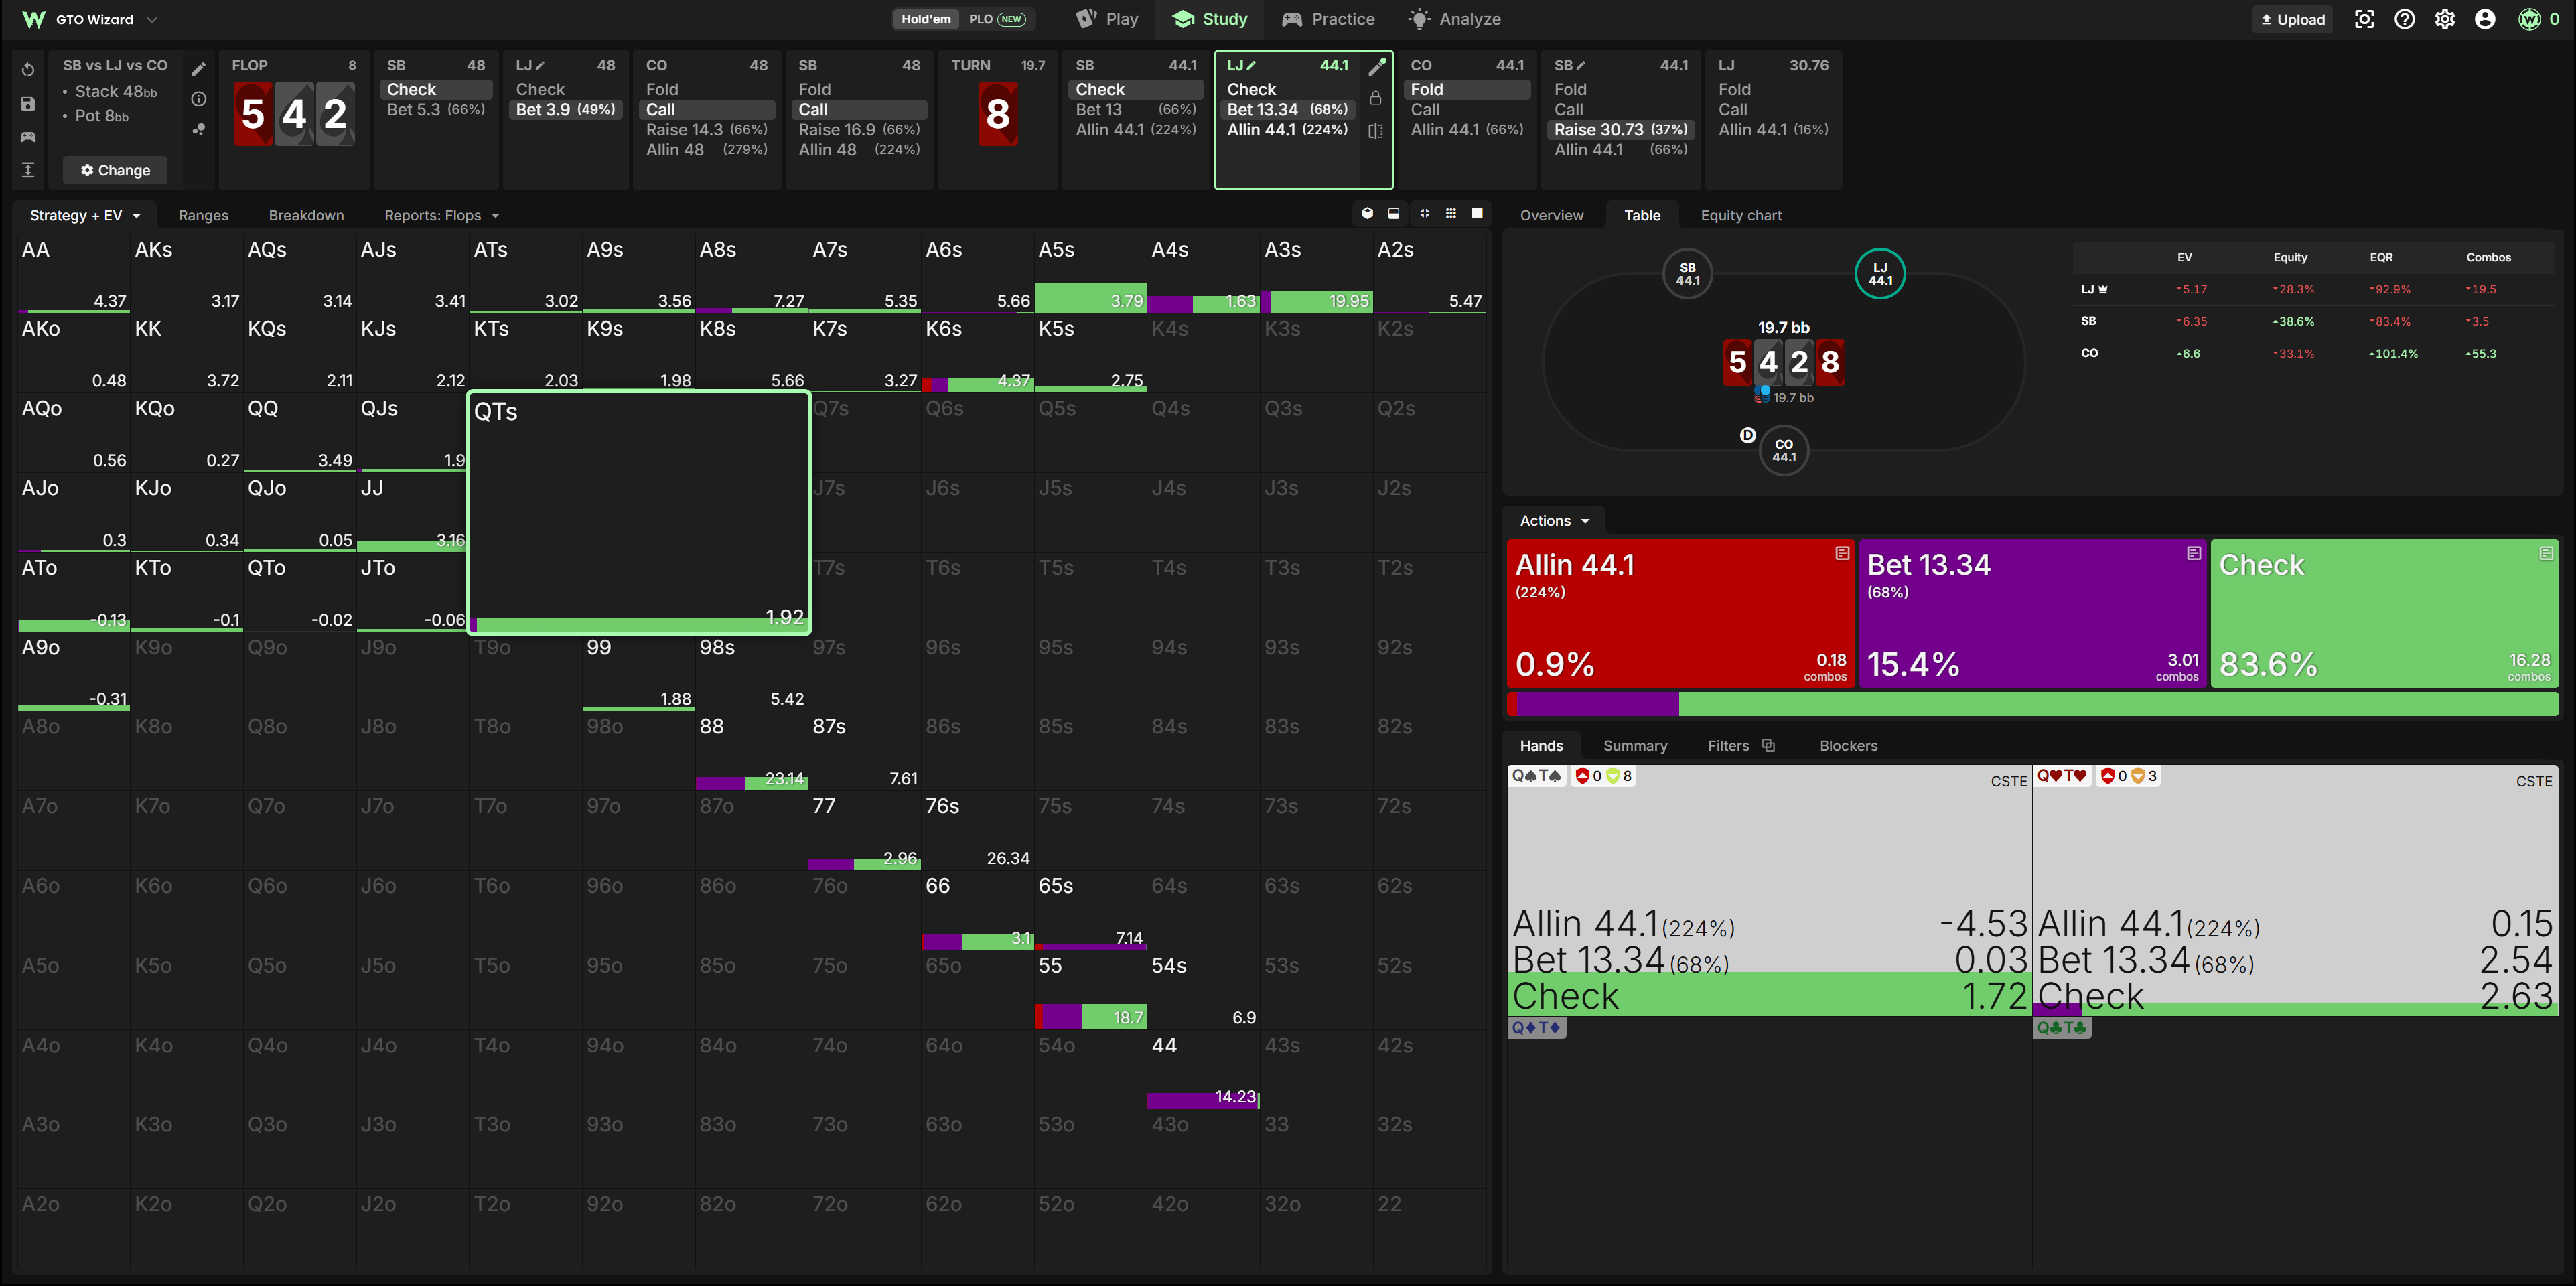Open the Actions dropdown

(1554, 521)
